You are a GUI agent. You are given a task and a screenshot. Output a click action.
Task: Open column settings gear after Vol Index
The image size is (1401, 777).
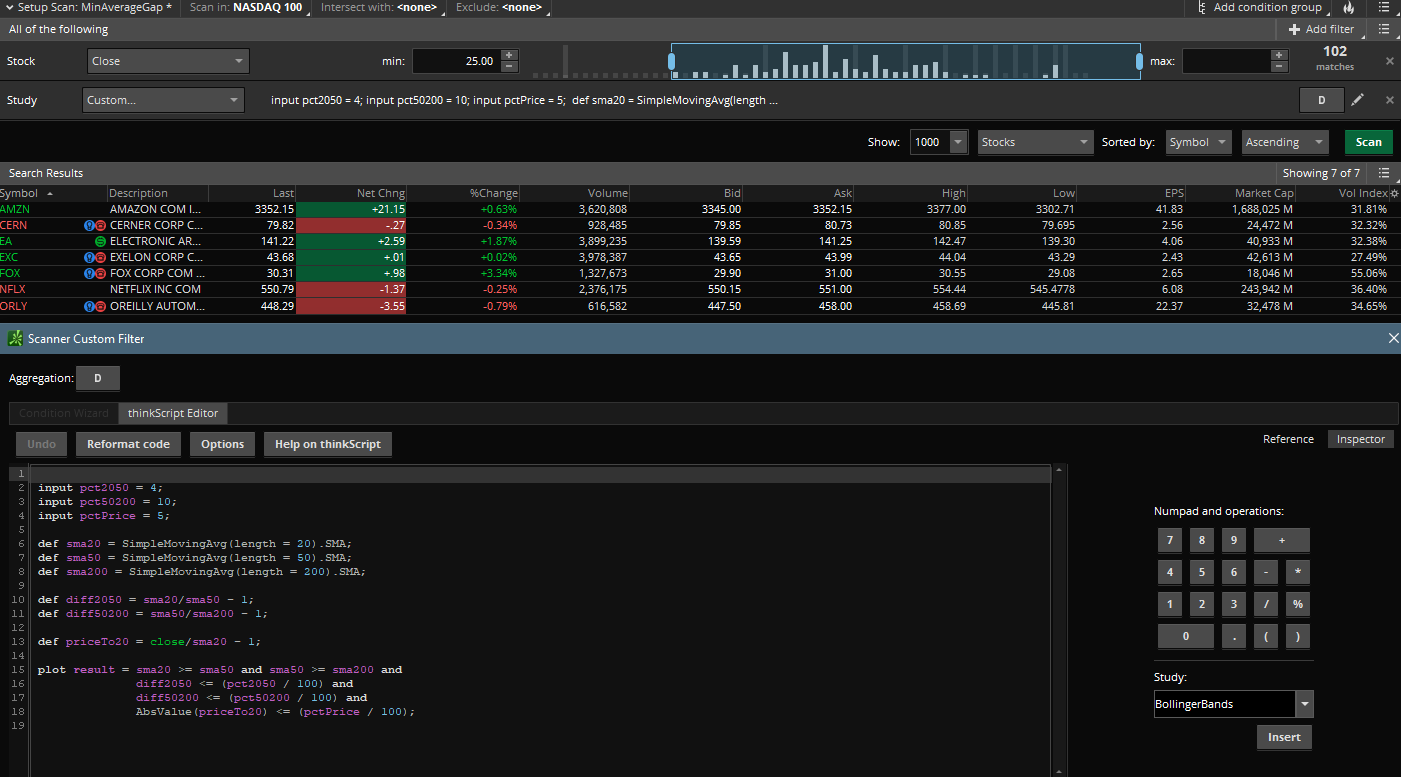click(x=1394, y=193)
